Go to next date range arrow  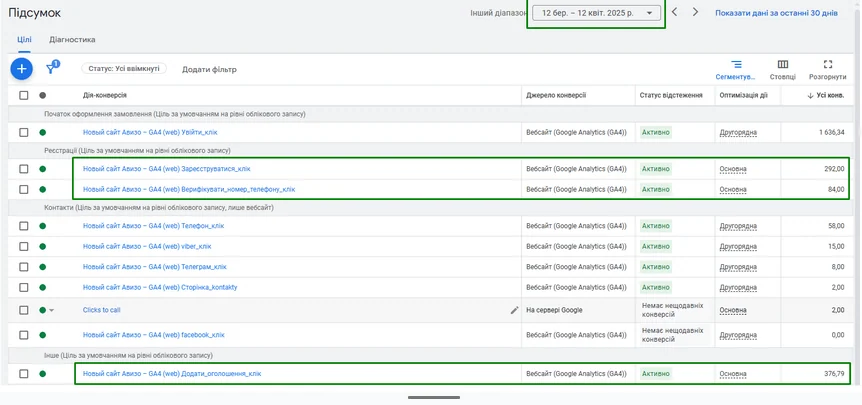tap(695, 12)
